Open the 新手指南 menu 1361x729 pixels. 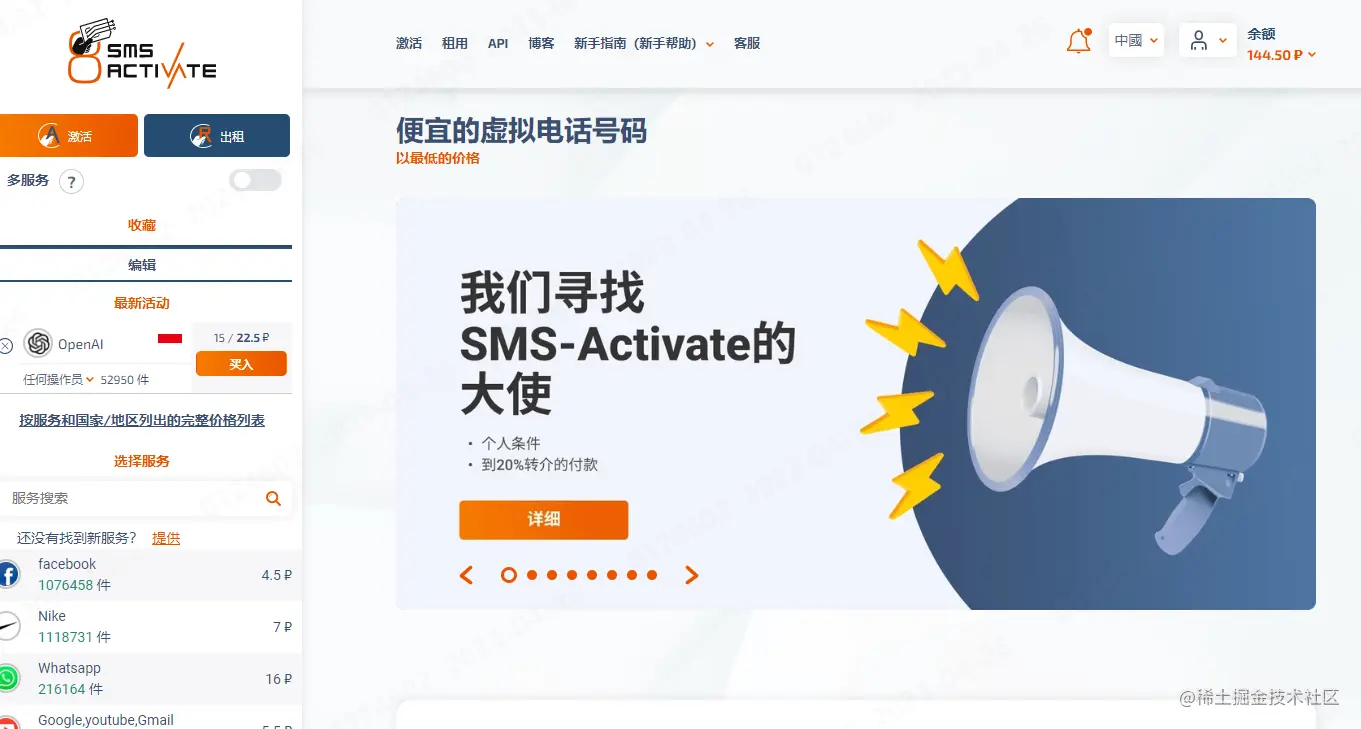point(644,43)
